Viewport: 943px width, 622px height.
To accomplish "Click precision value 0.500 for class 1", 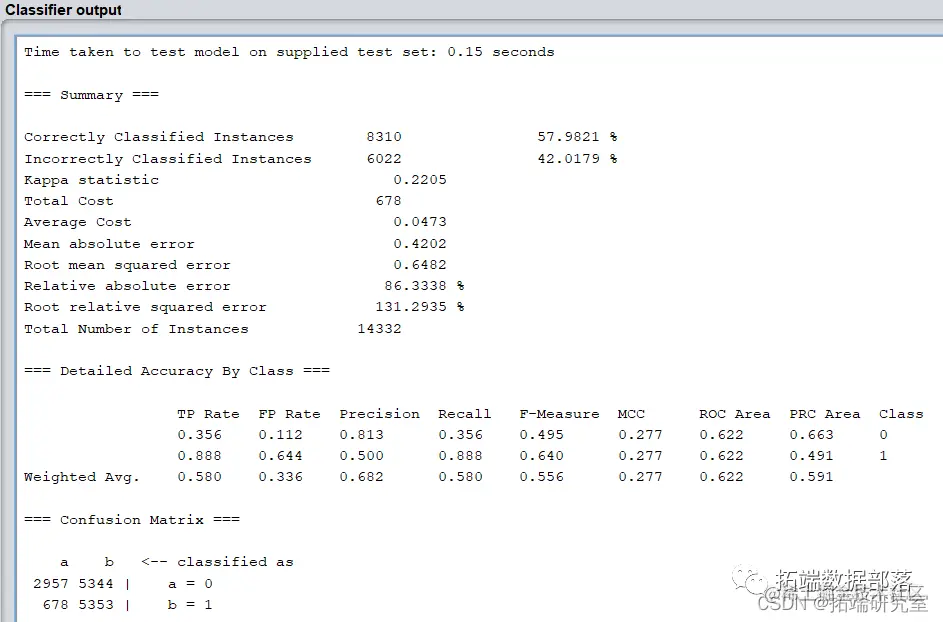I will [361, 456].
